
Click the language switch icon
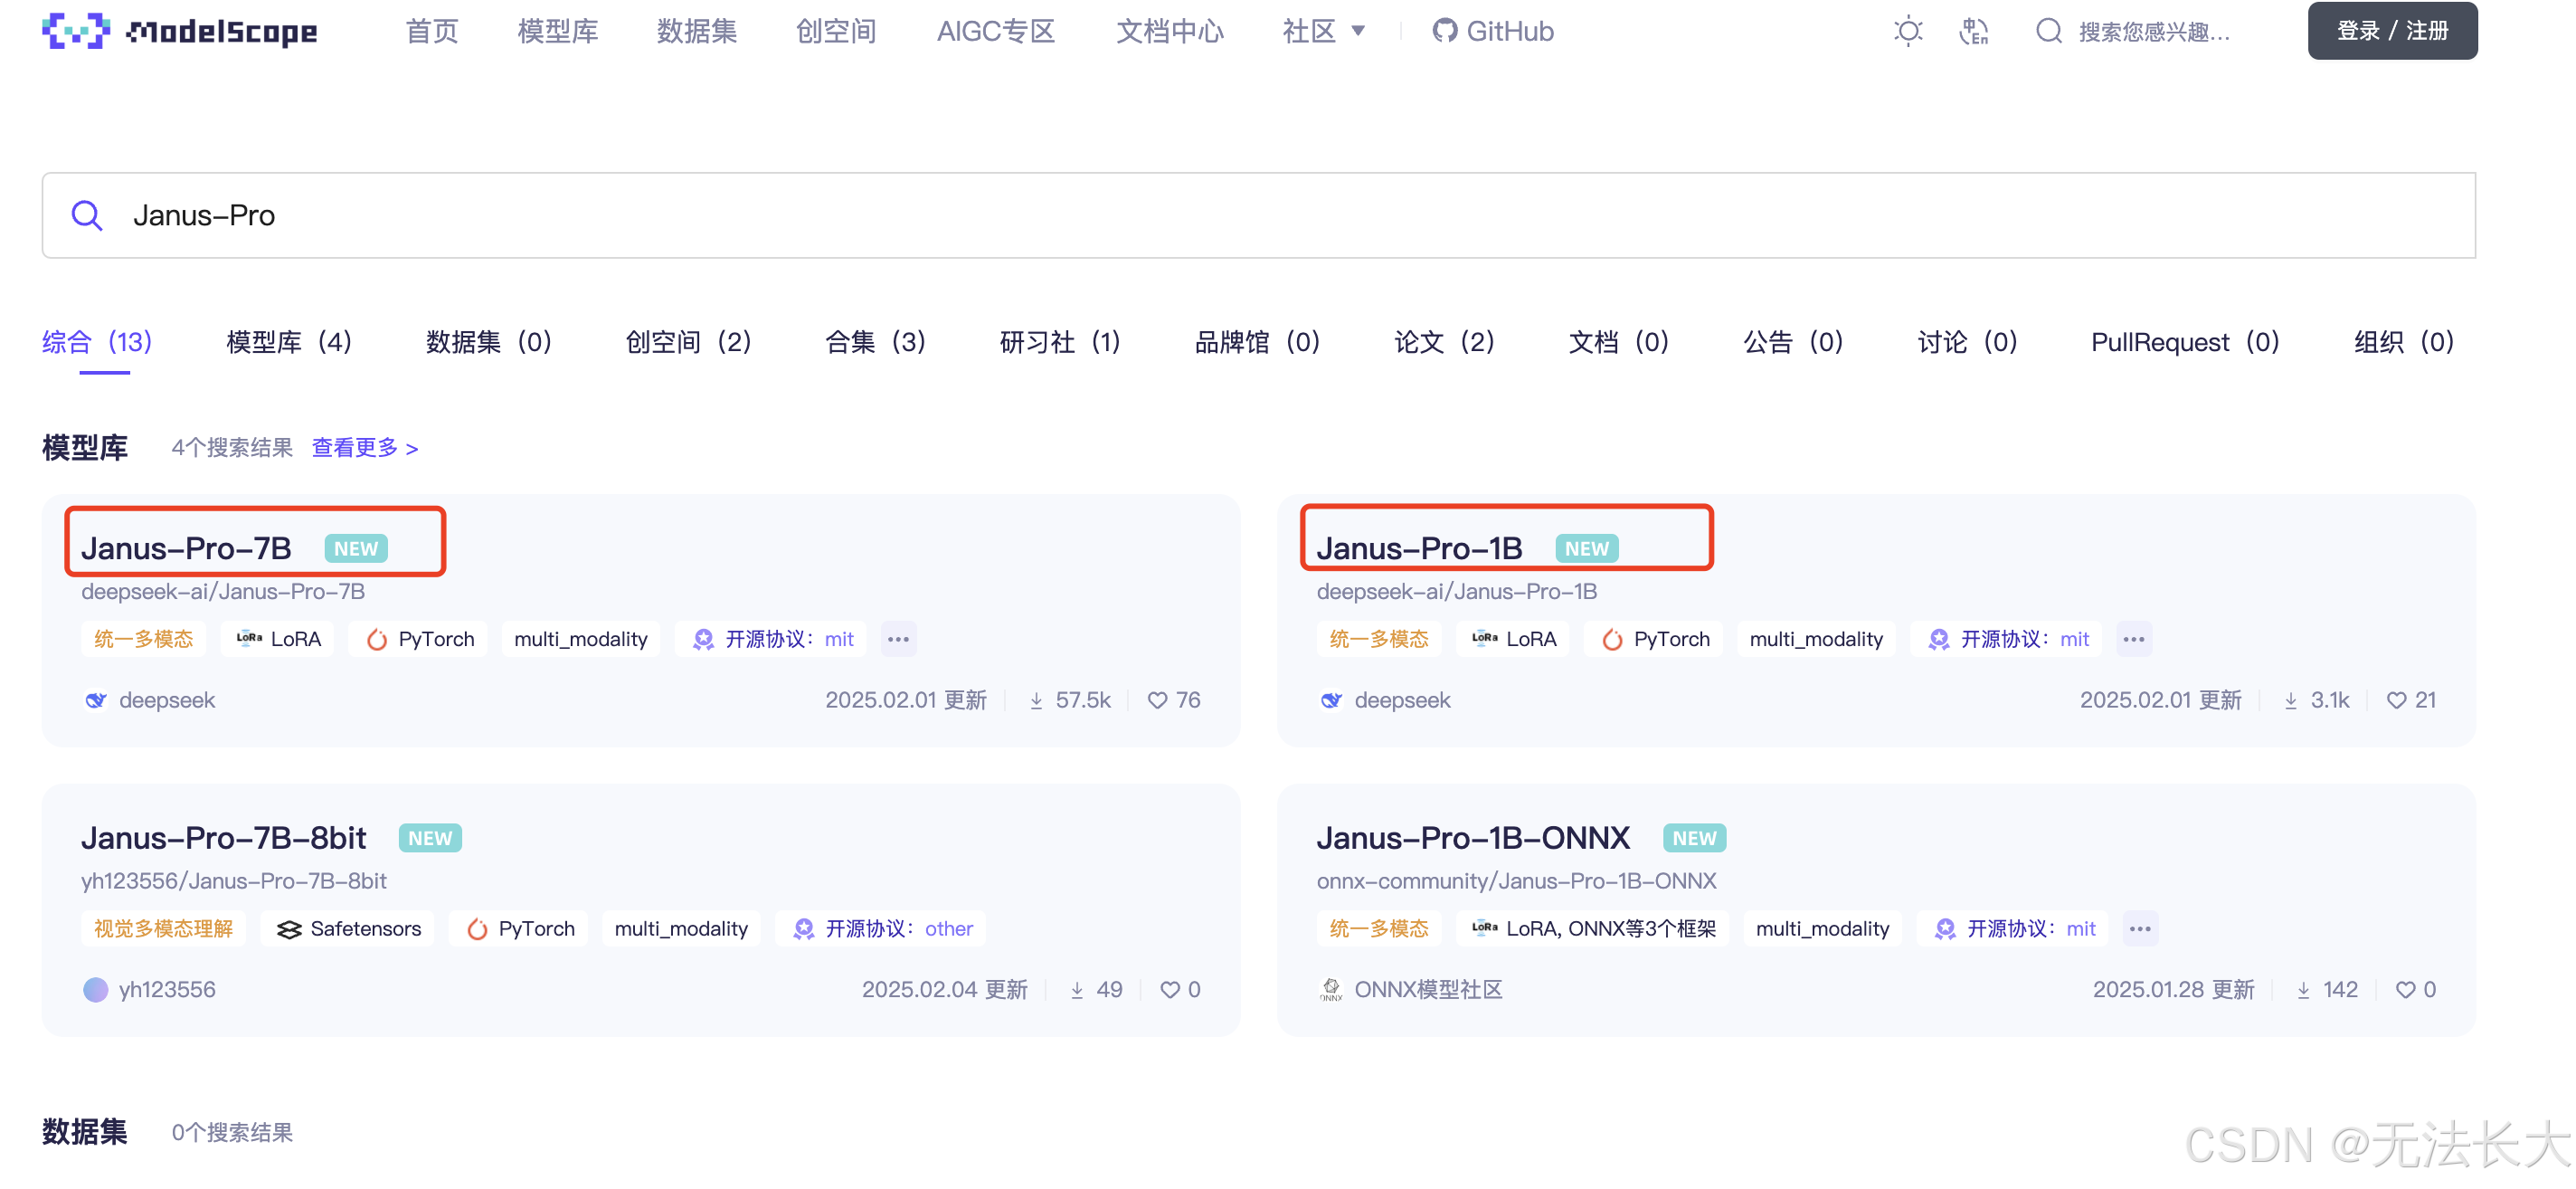[1972, 31]
